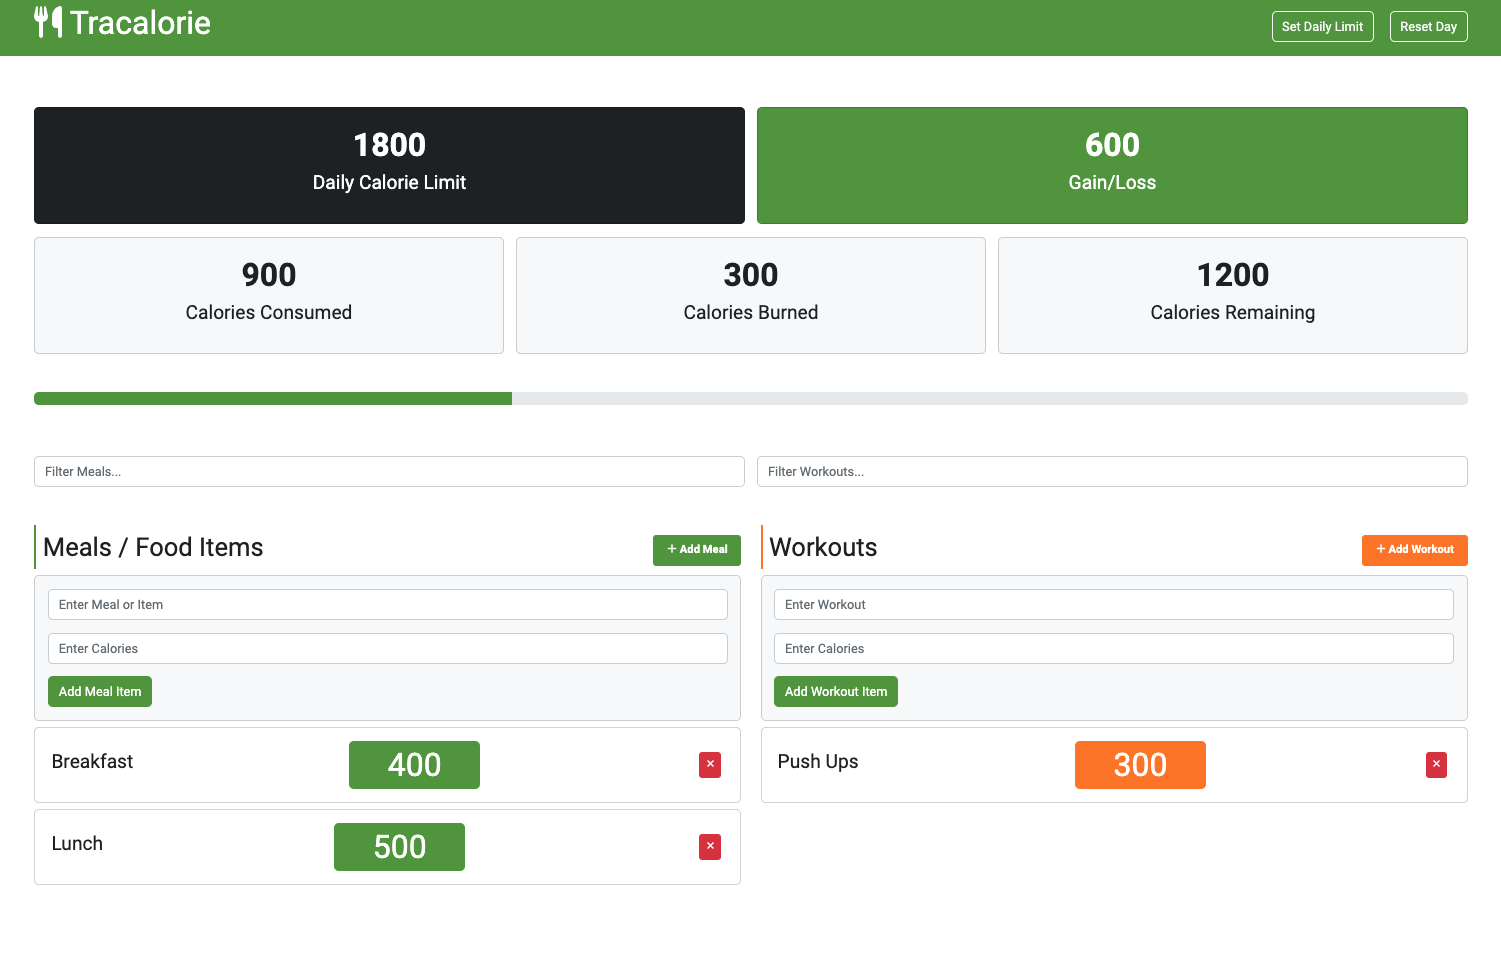Click the meal Enter Calories field

click(x=387, y=649)
